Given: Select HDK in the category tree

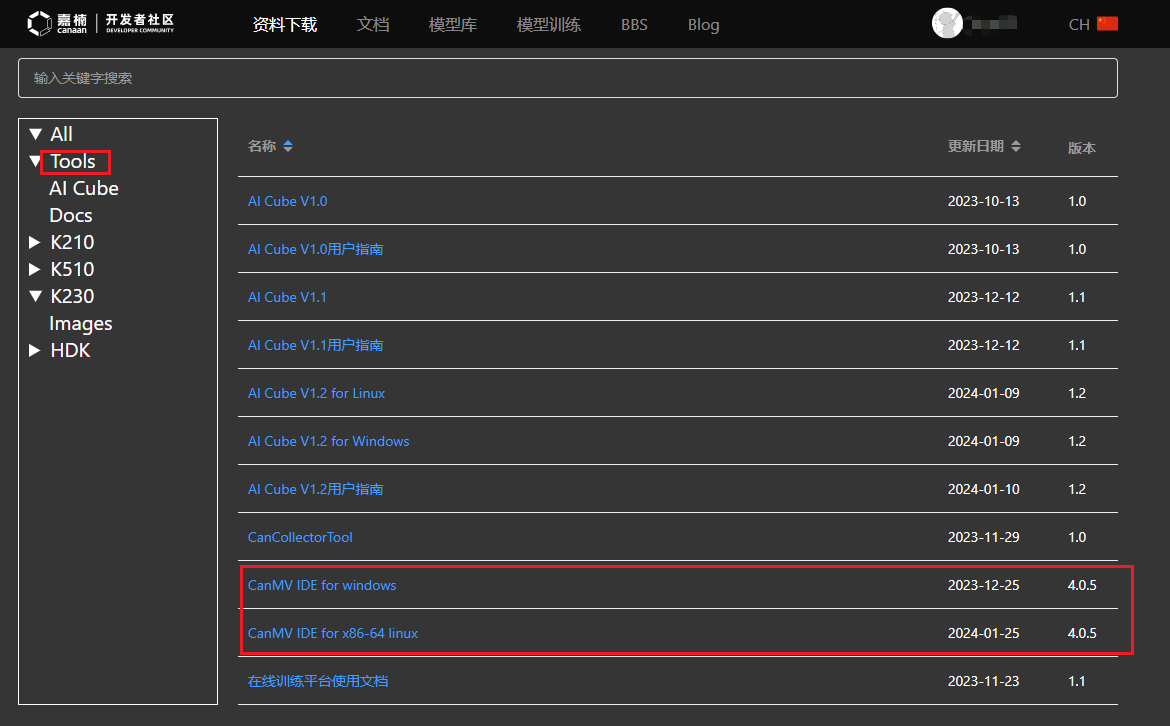Looking at the screenshot, I should tap(70, 350).
